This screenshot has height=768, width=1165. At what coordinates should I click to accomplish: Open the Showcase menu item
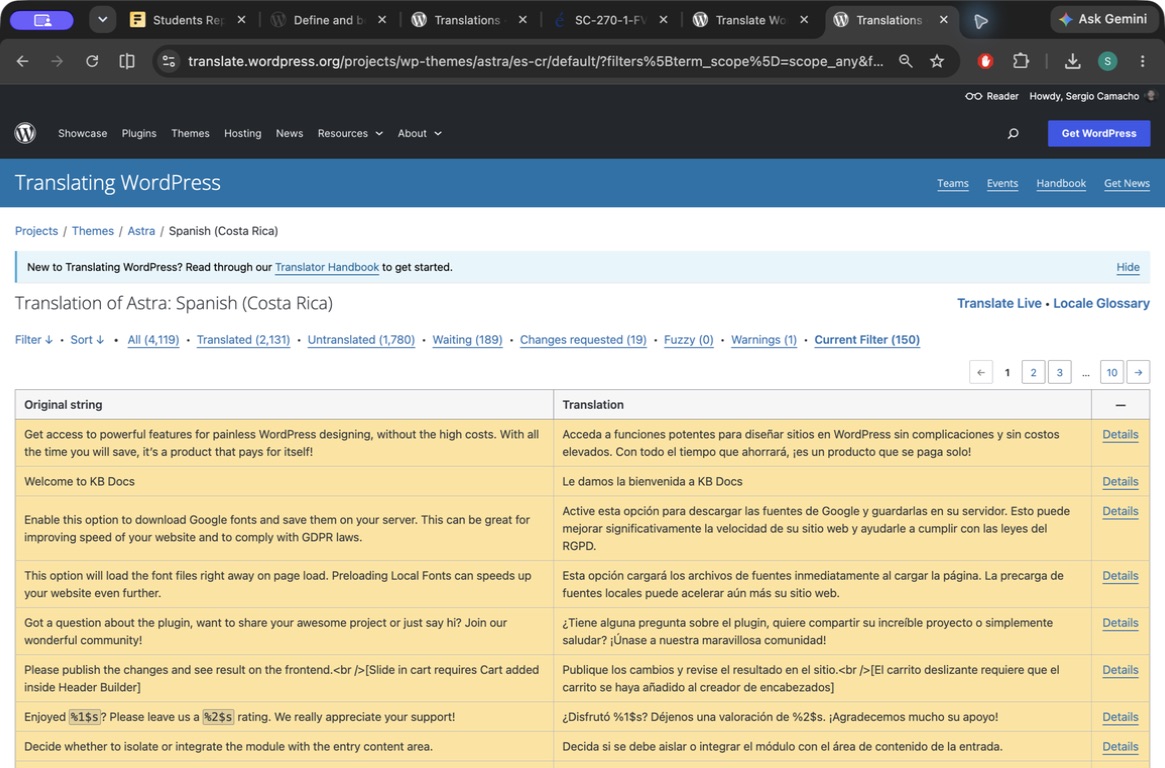coord(82,133)
